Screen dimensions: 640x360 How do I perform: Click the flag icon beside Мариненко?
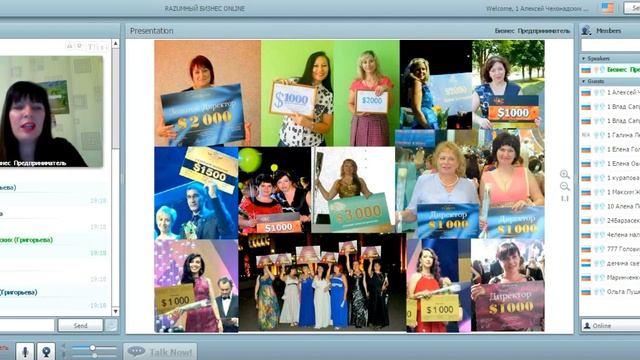pos(586,278)
